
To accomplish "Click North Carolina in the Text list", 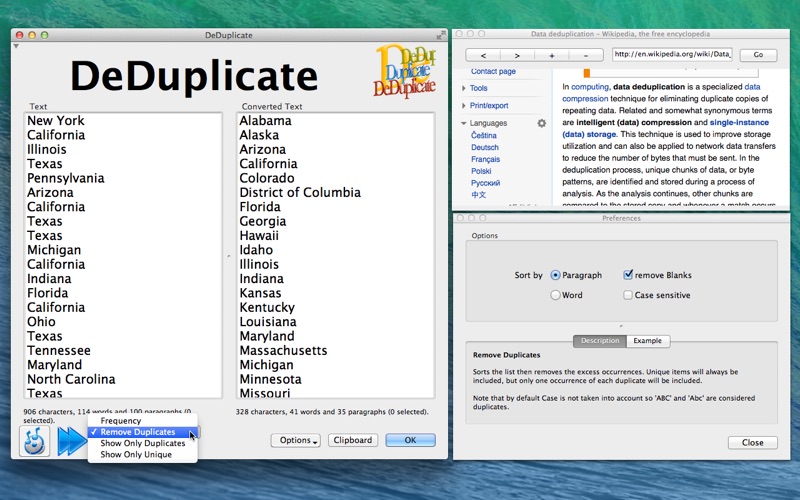I will [x=71, y=379].
